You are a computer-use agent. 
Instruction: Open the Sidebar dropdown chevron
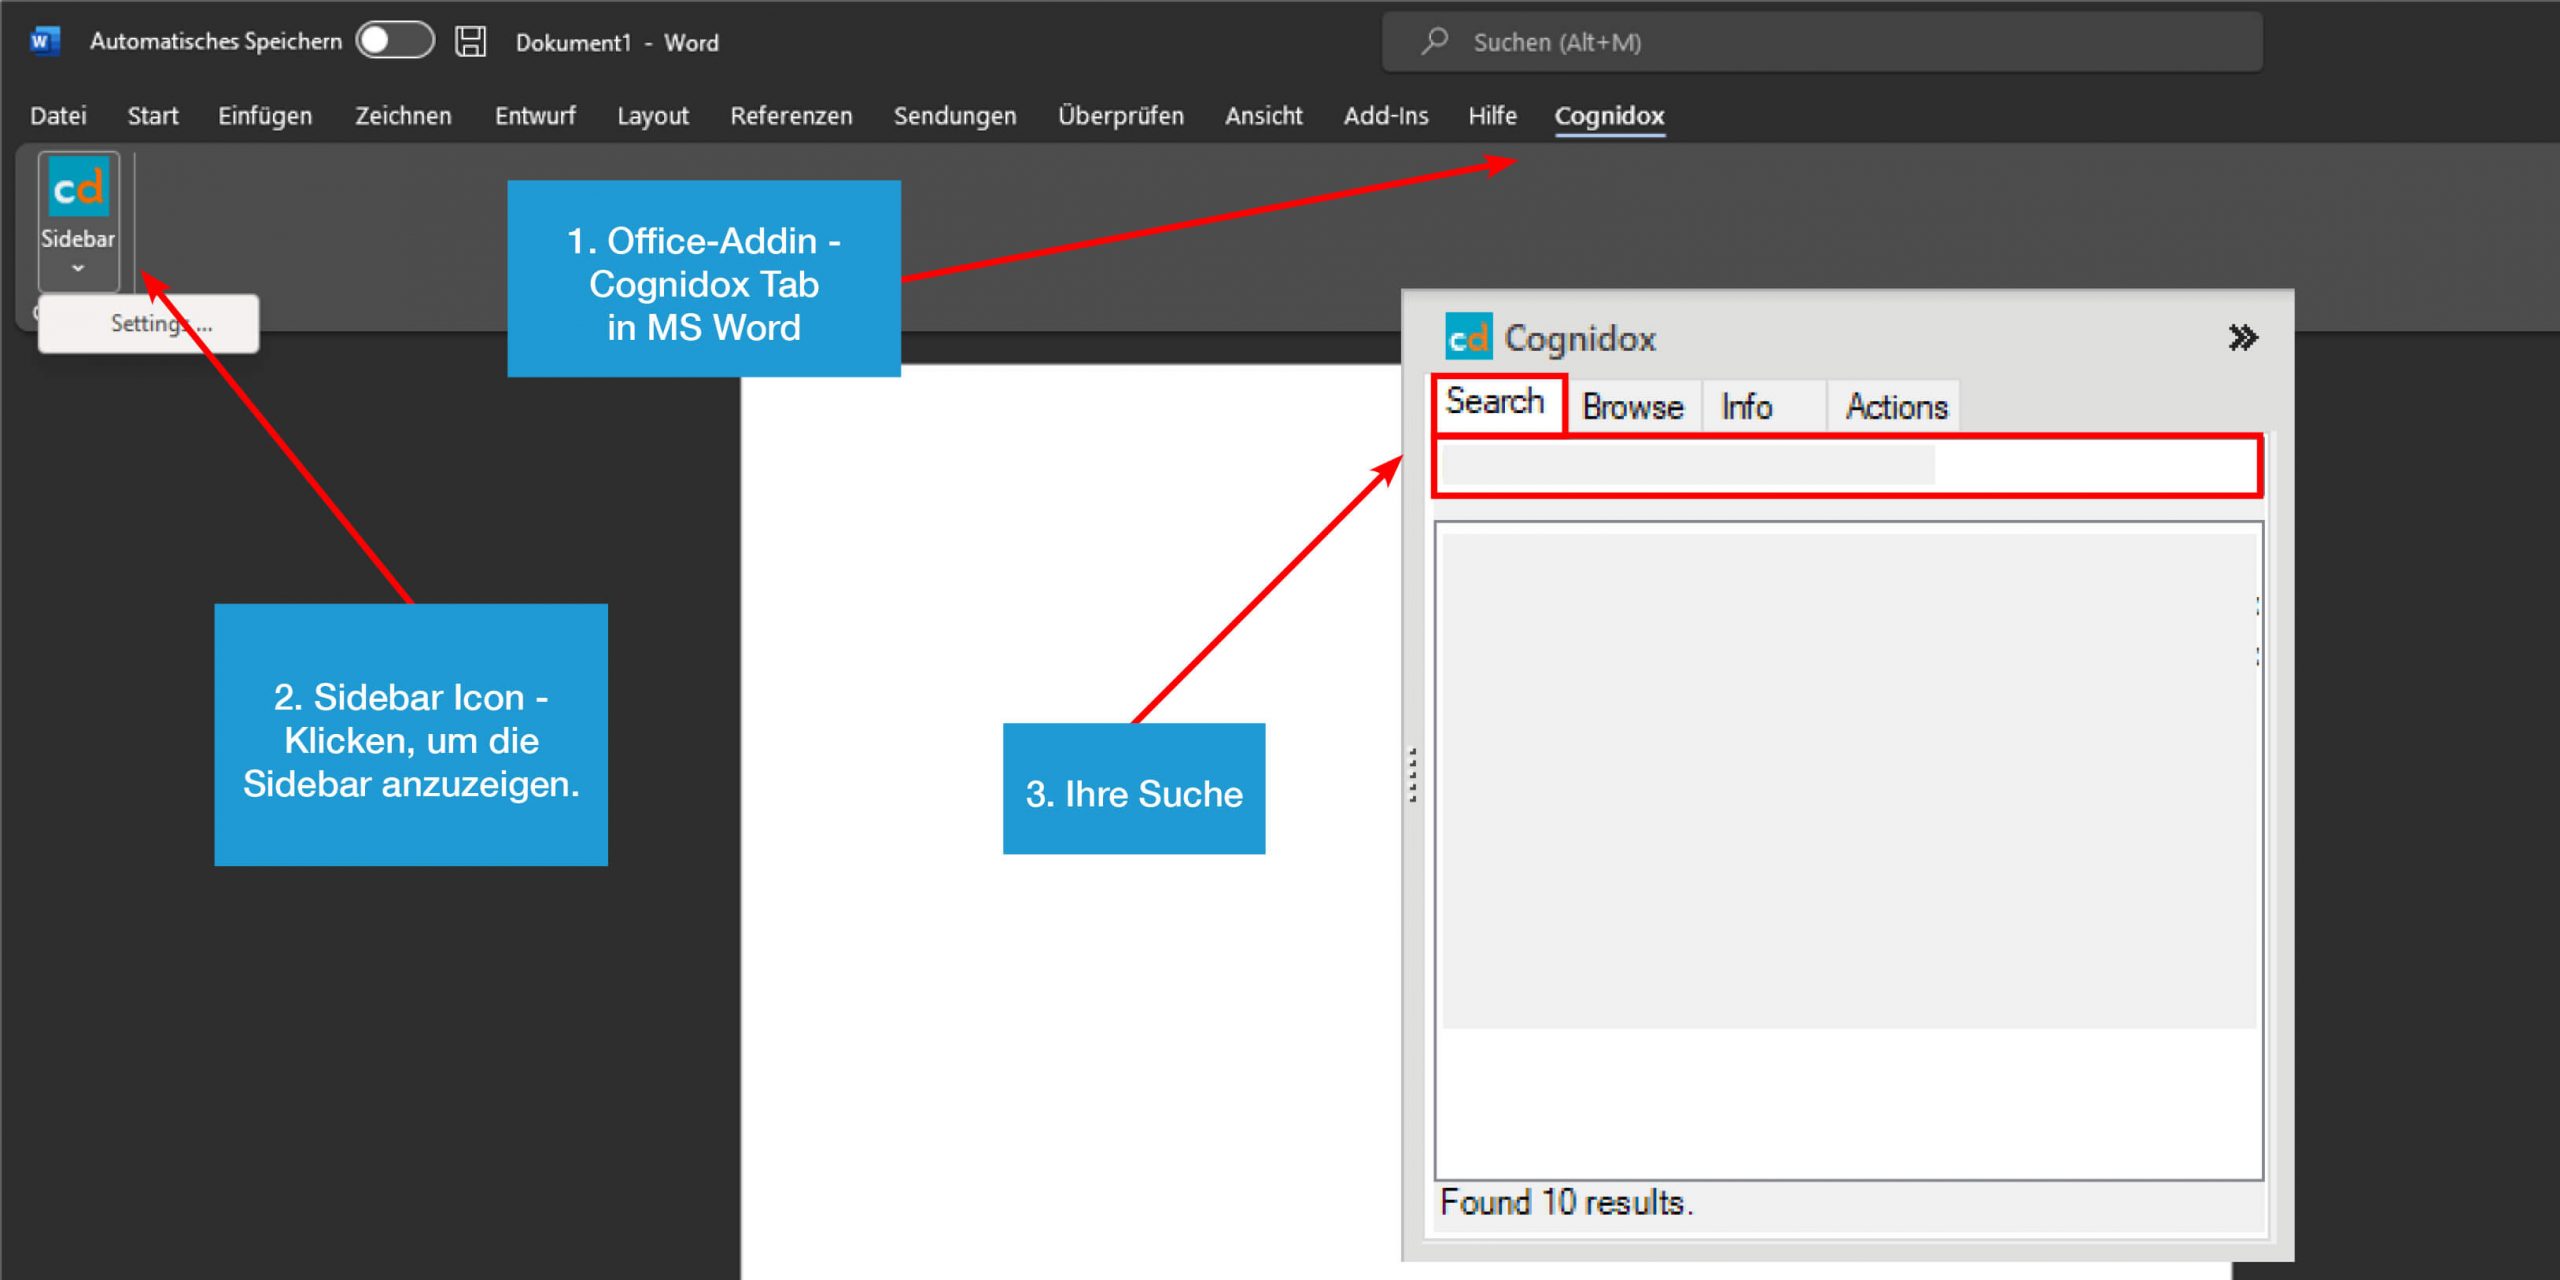[78, 266]
